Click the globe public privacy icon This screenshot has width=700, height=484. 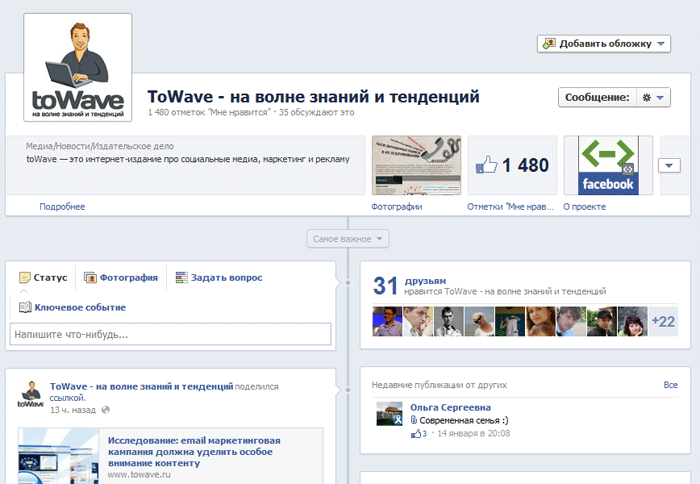tap(105, 410)
